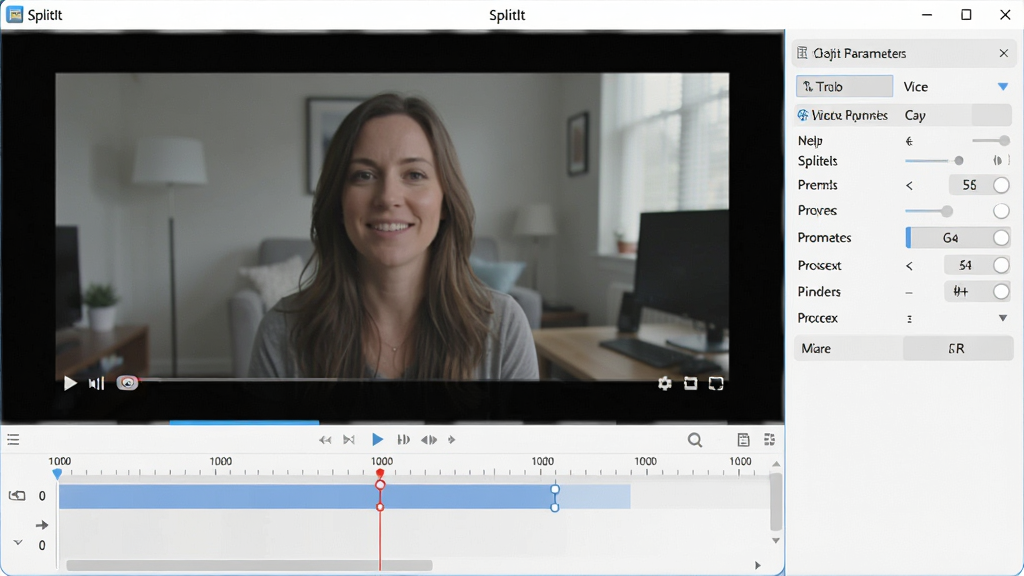Open the hamburger menu above the timeline

[13, 440]
